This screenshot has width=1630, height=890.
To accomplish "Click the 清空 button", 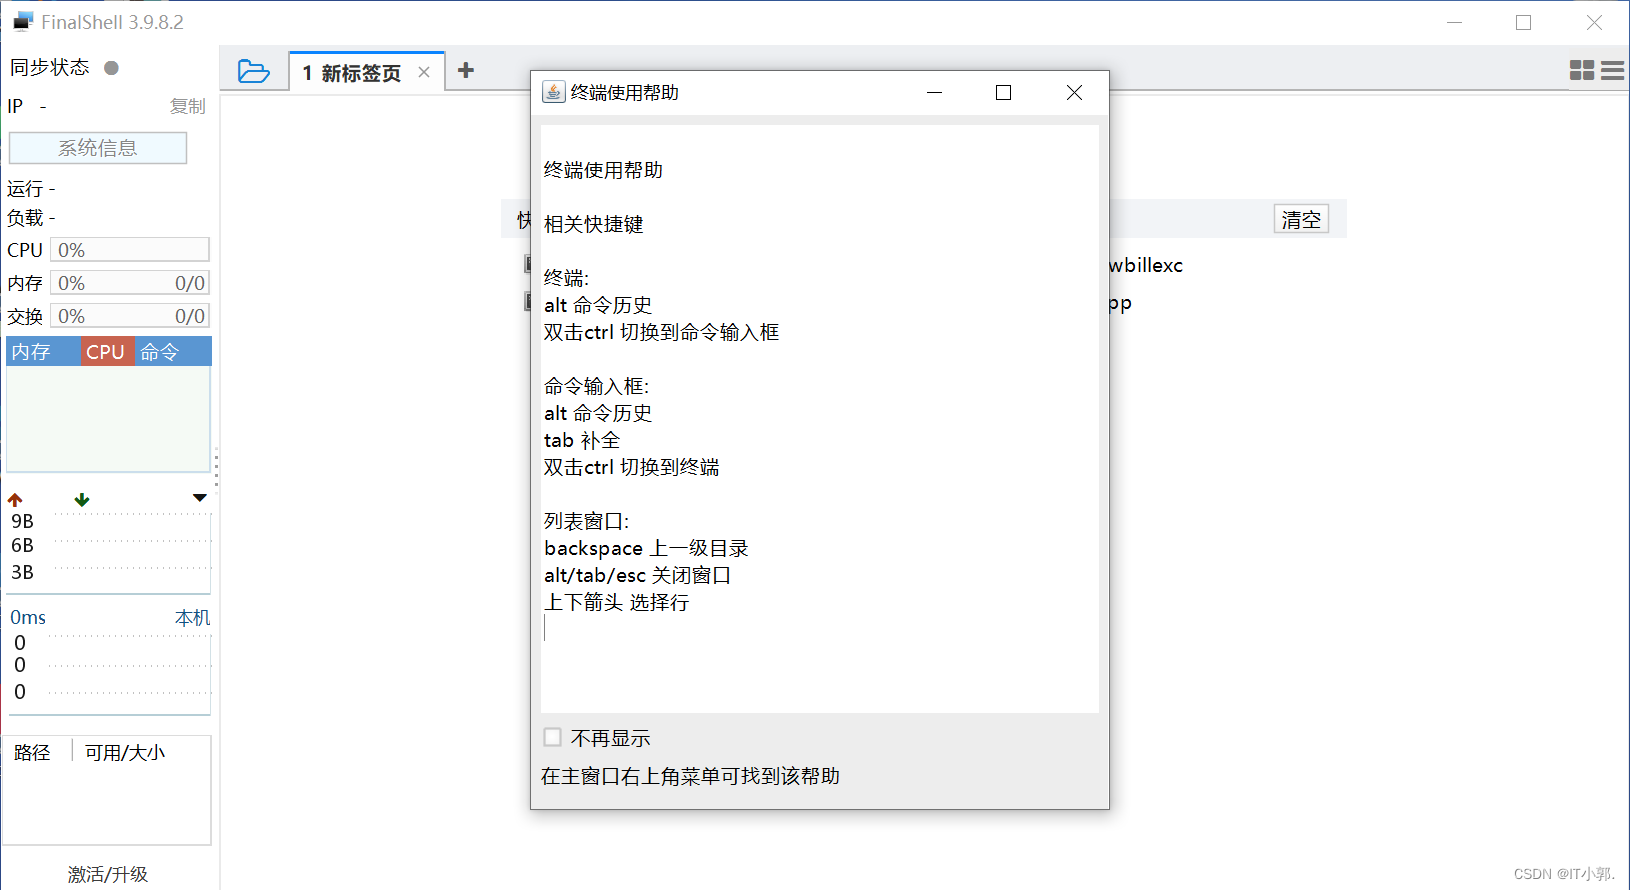I will (x=1301, y=219).
